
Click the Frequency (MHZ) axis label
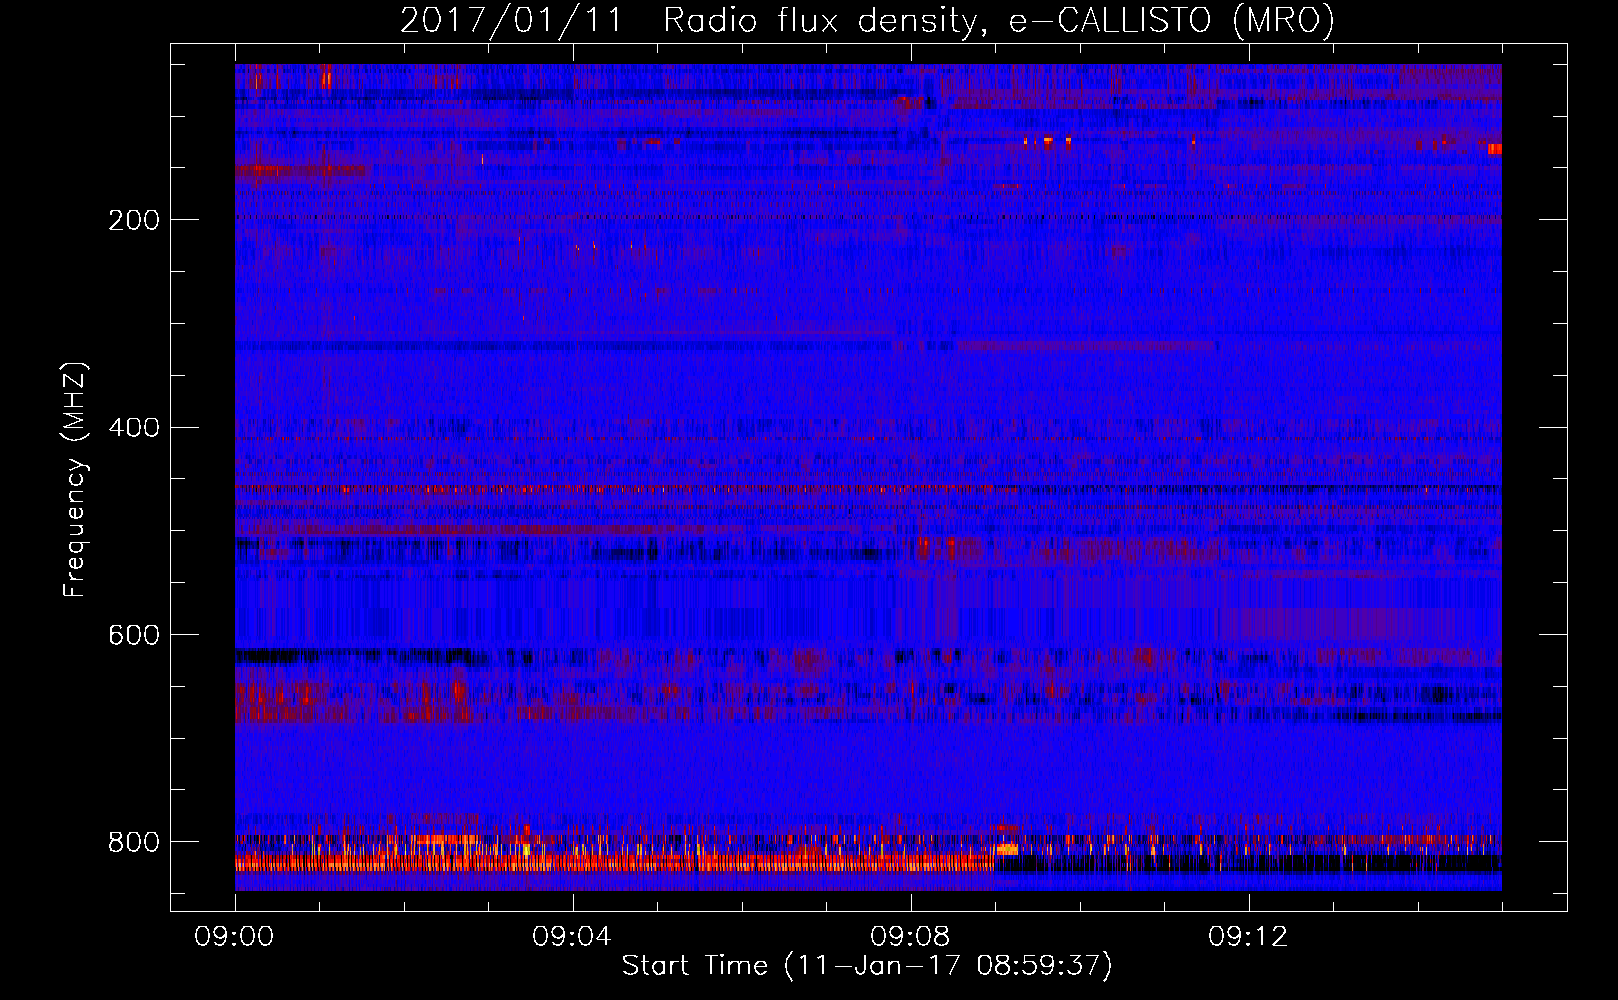[x=75, y=479]
